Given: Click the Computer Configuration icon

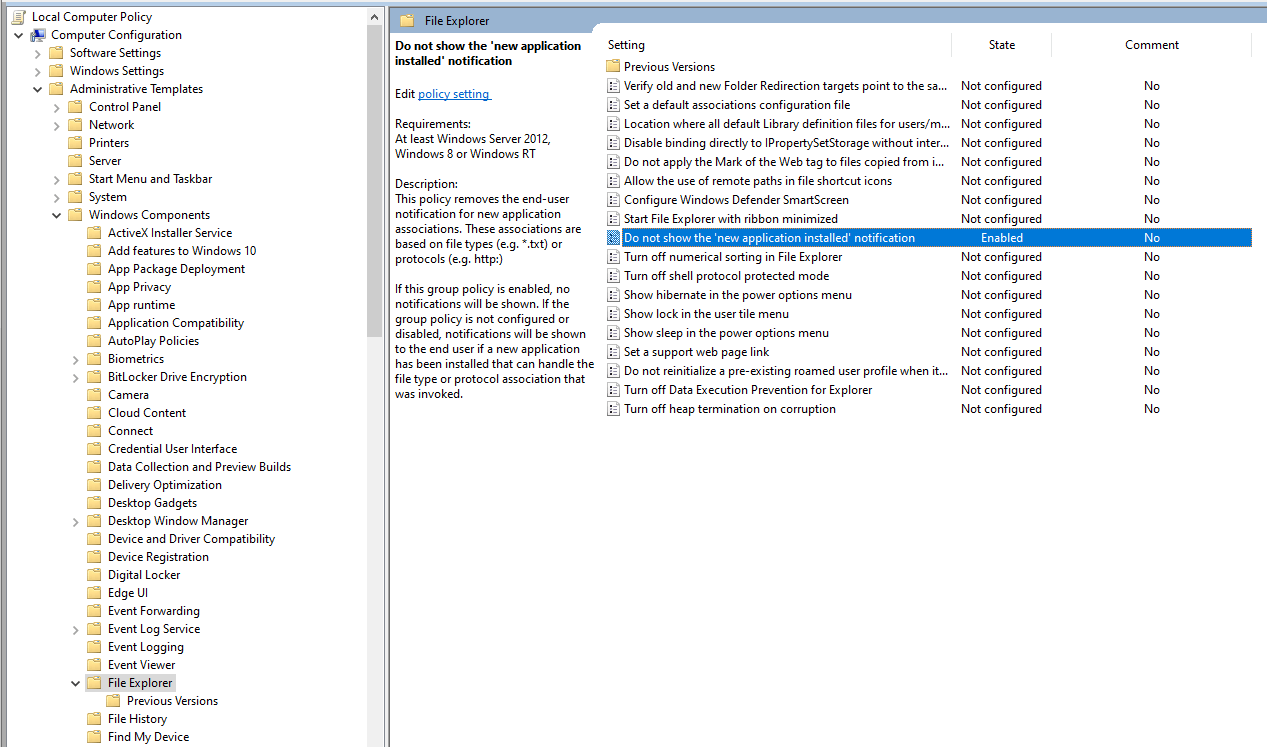Looking at the screenshot, I should click(38, 35).
